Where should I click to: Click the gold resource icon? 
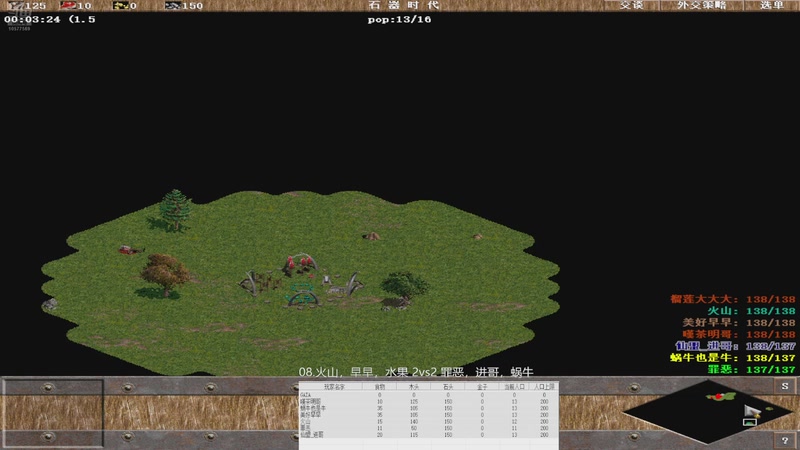click(120, 6)
